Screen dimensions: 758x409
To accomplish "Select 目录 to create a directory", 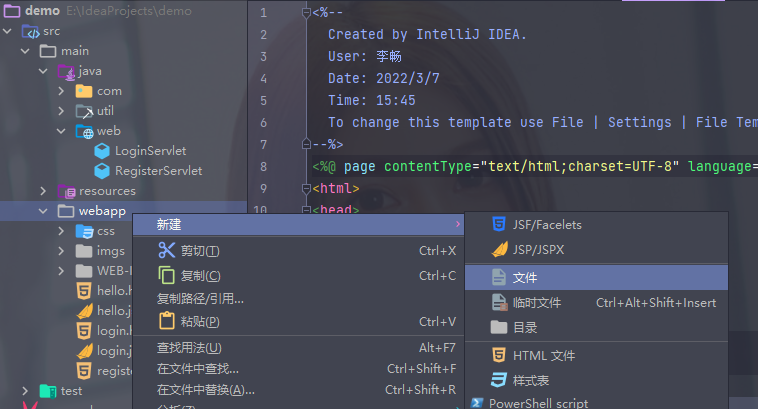I will click(597, 328).
